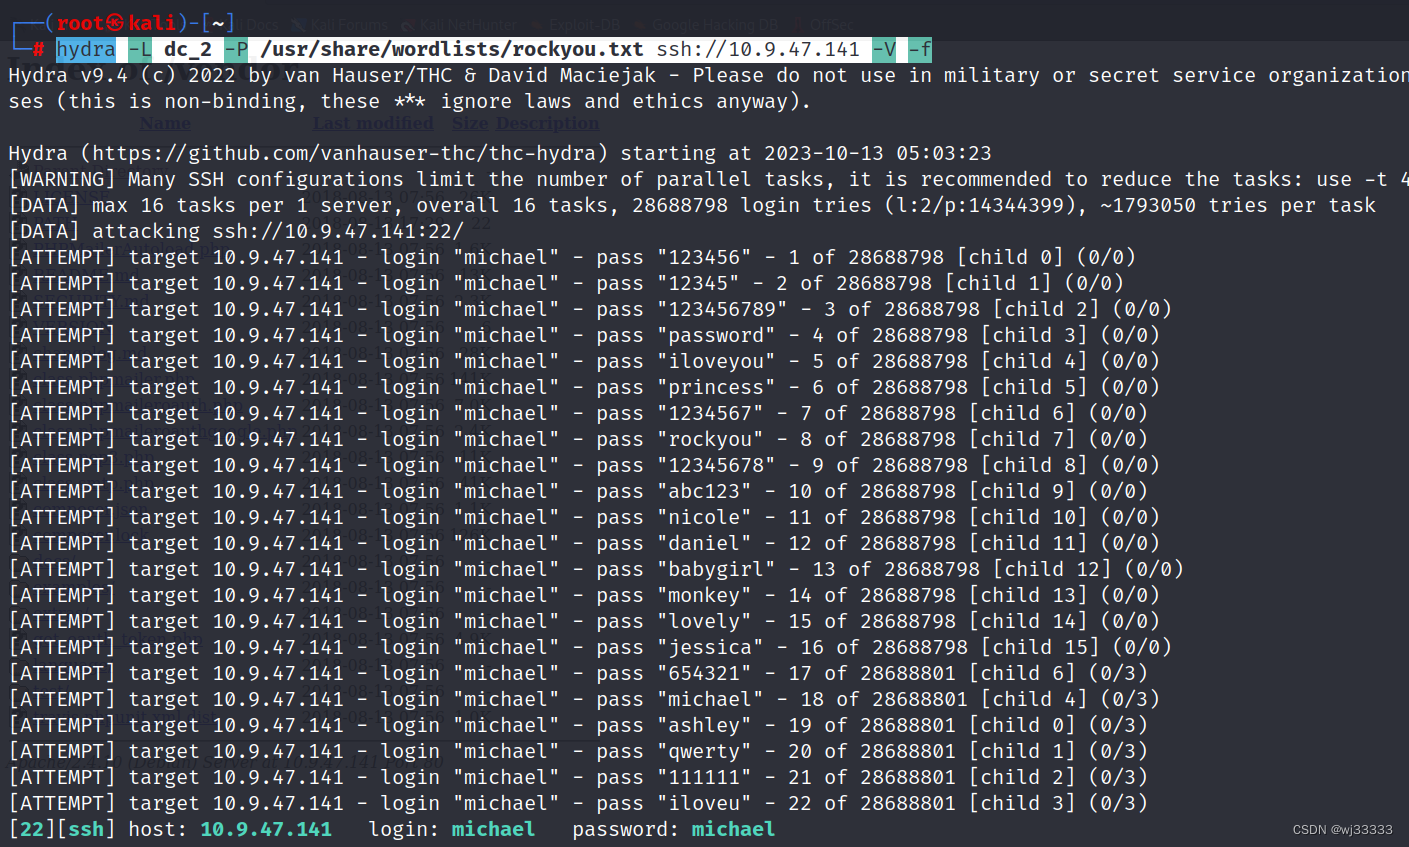Click the password "123456789" in attempt 3

coord(722,309)
